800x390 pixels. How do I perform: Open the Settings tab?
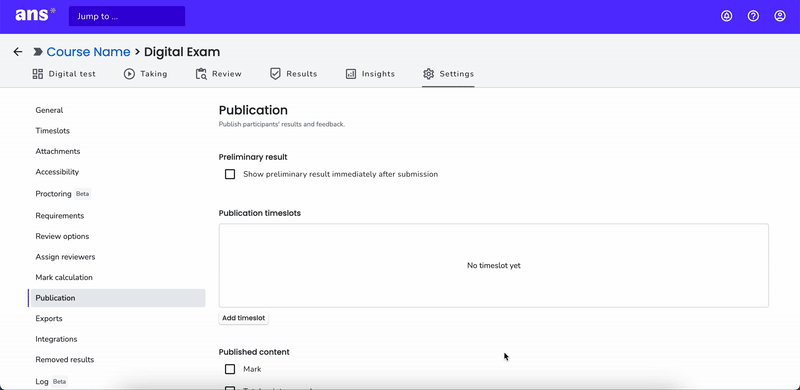coord(448,74)
